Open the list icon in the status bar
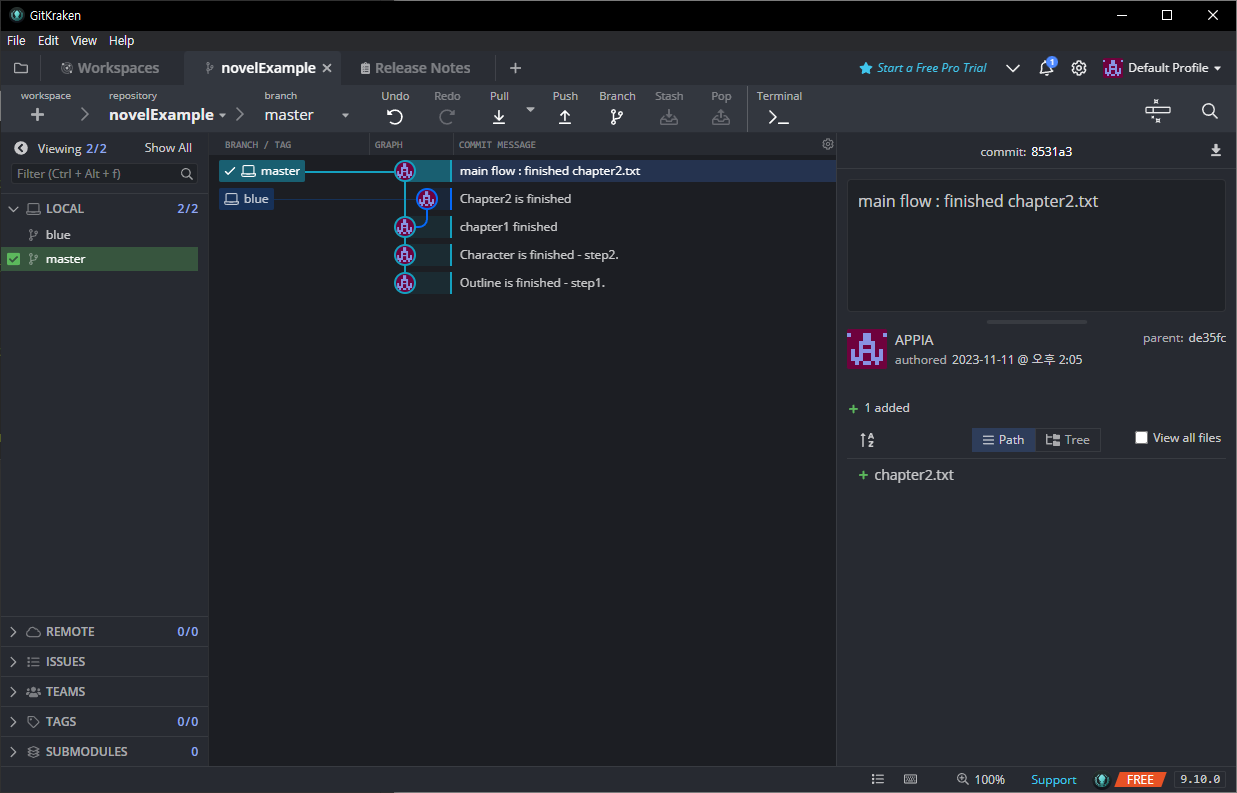 877,779
